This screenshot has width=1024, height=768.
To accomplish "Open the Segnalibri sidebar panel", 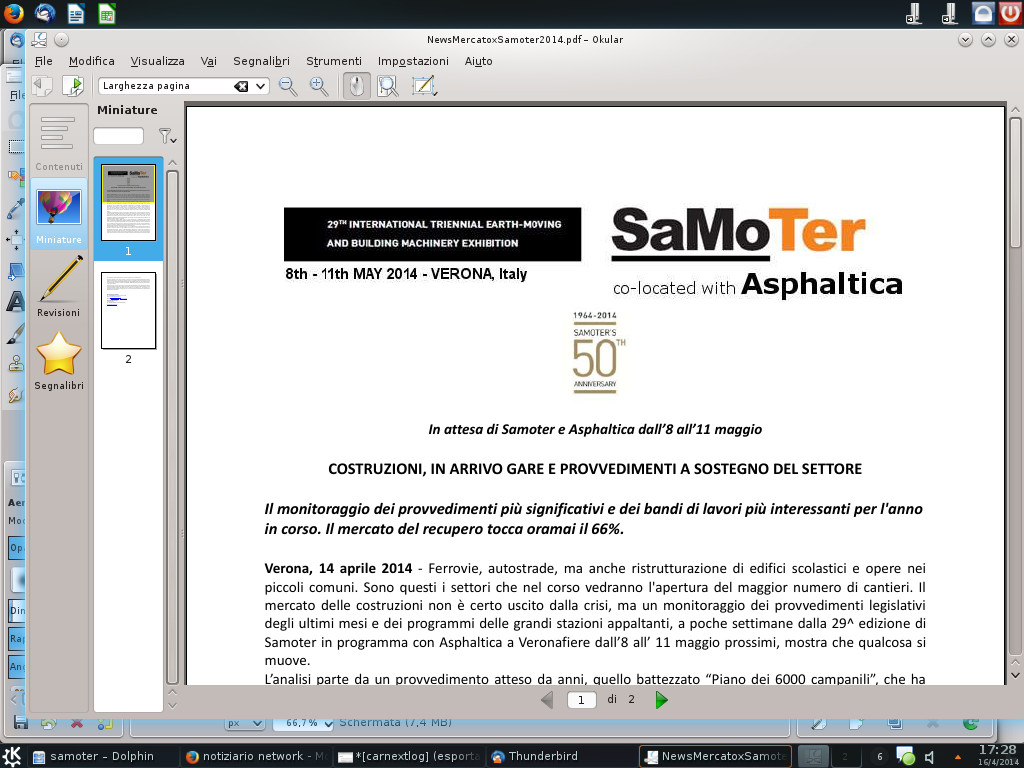I will (59, 361).
